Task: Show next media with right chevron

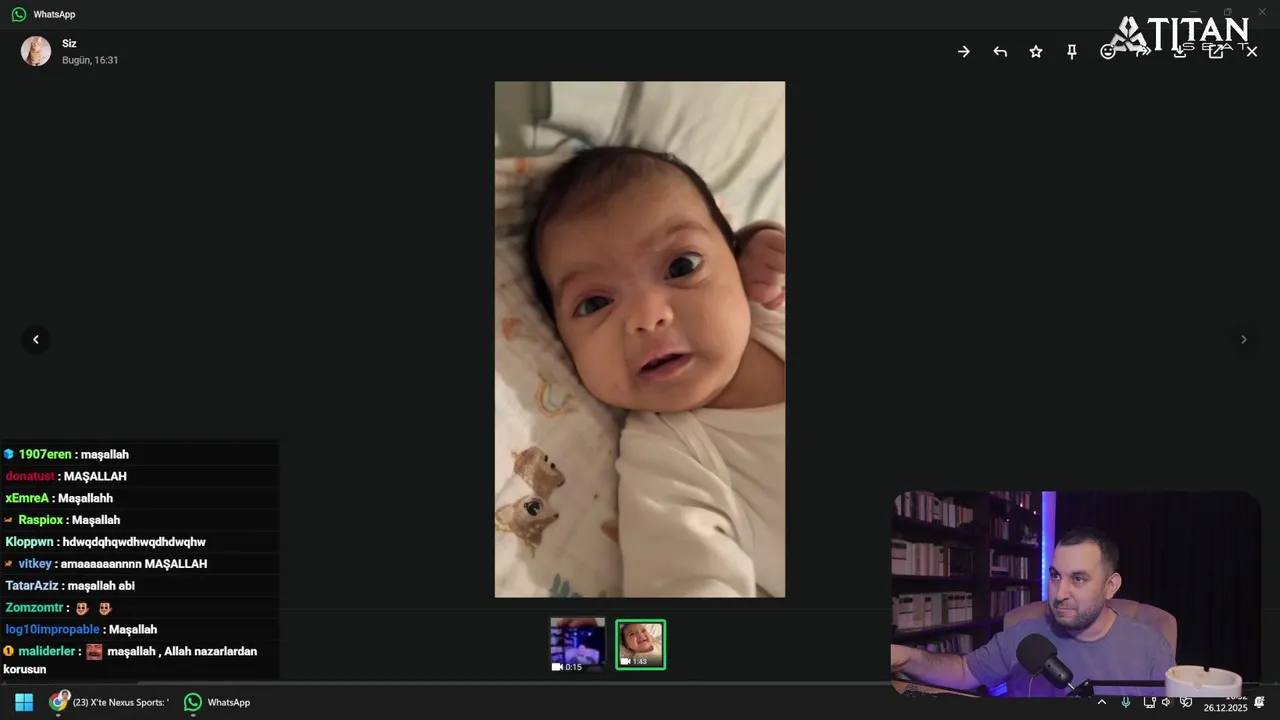Action: [x=1244, y=340]
